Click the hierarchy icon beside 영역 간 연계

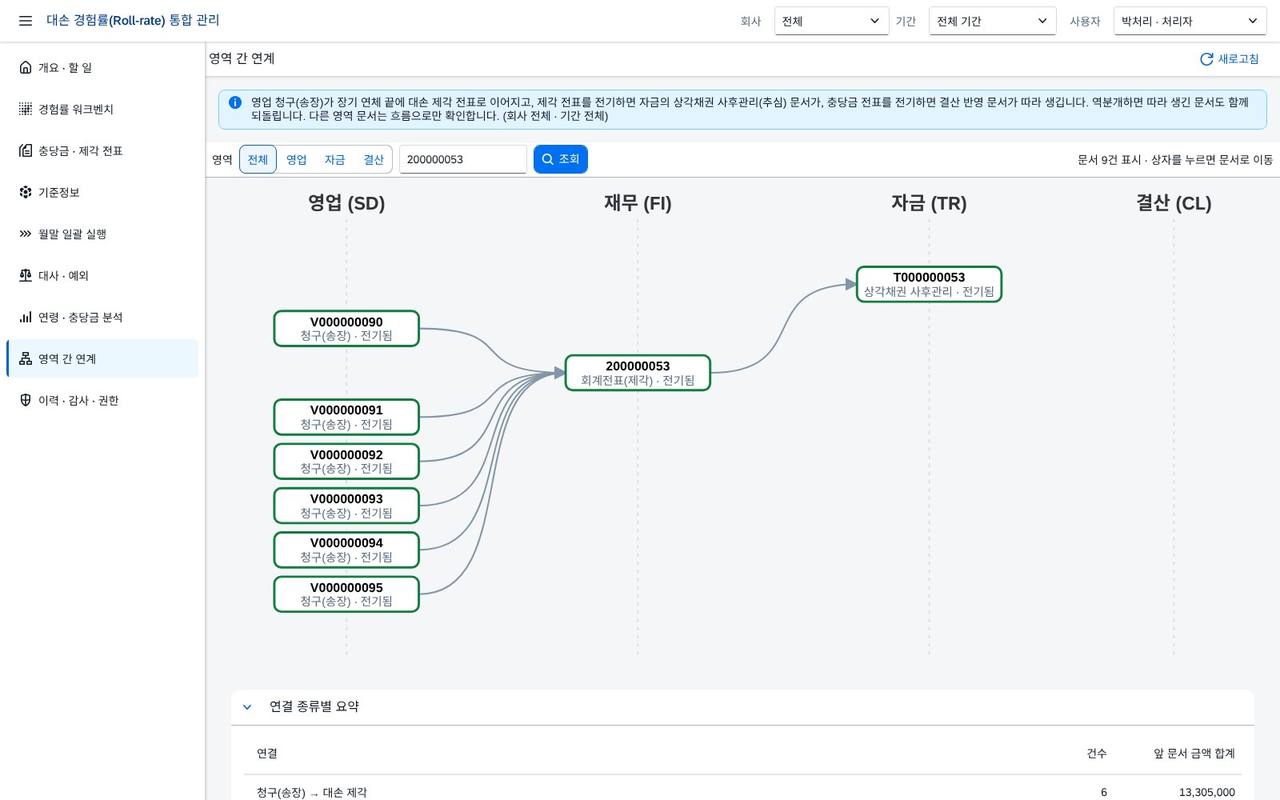point(25,358)
